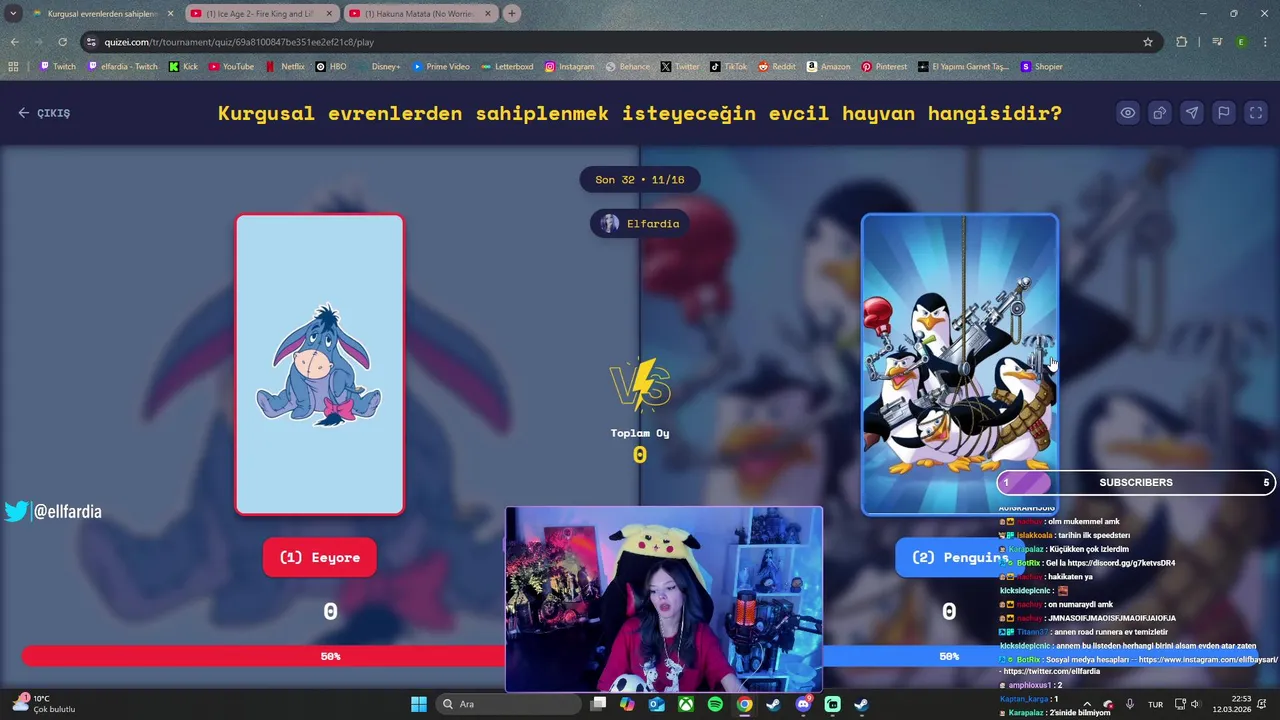Close the Hakuna Matata tab

click(x=487, y=14)
